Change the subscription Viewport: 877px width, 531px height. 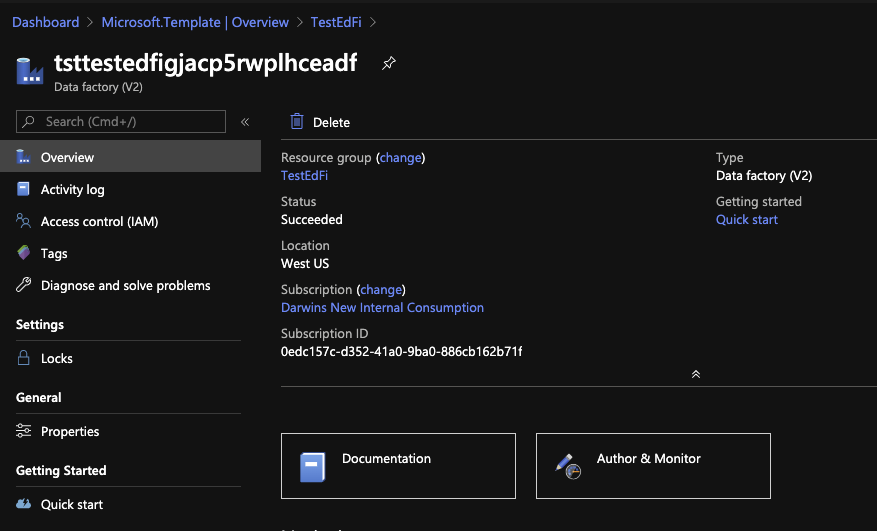pyautogui.click(x=381, y=289)
